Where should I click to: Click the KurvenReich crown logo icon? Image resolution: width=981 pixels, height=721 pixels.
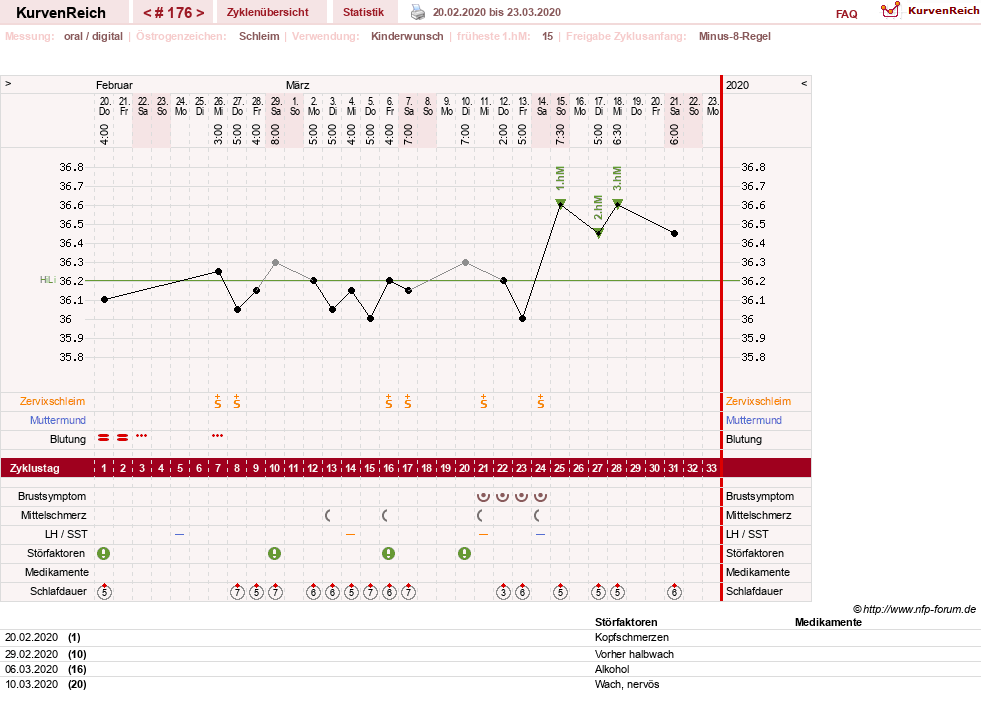(x=890, y=10)
